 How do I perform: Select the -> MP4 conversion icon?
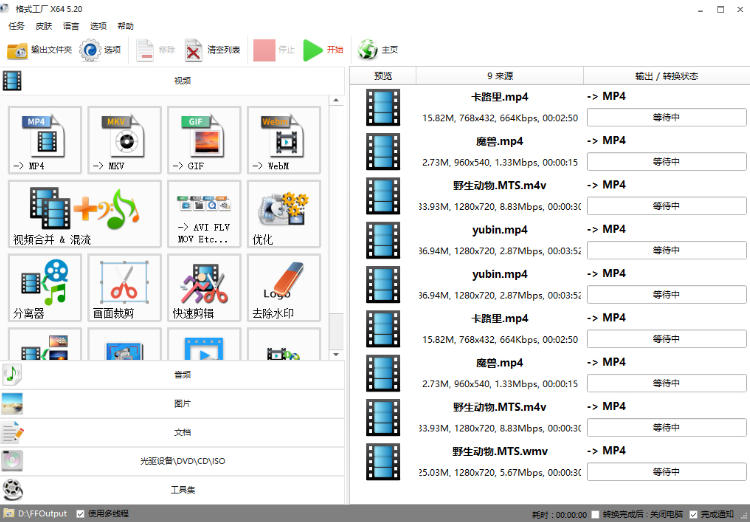point(45,140)
